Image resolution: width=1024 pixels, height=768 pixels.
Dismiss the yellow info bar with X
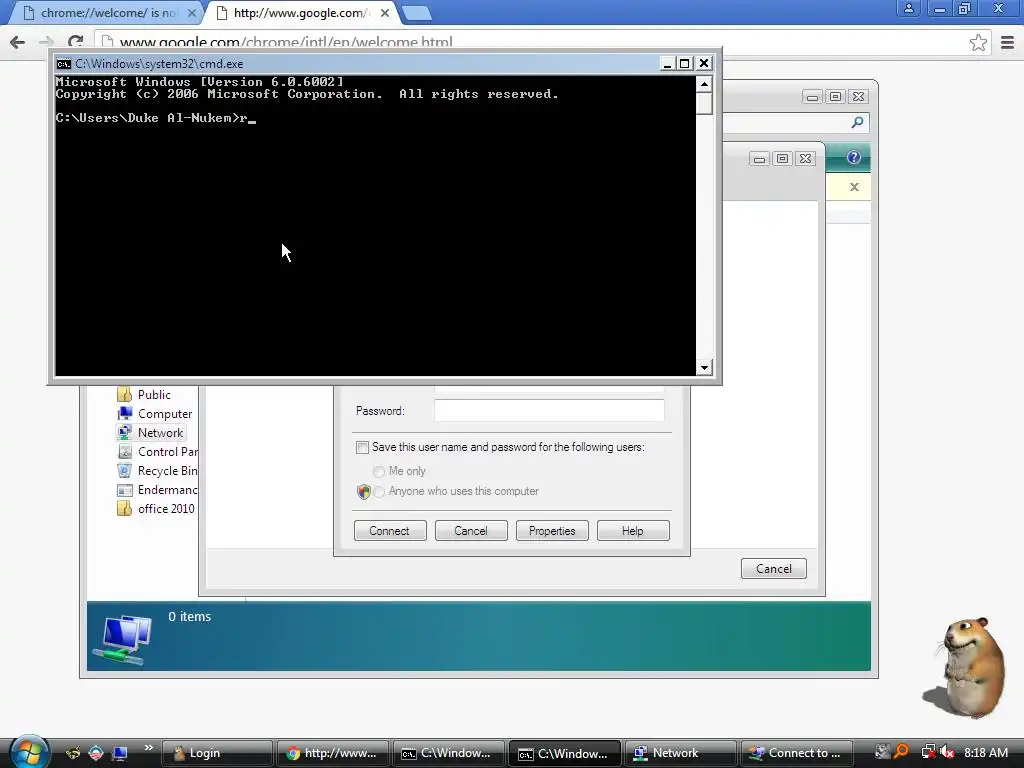[854, 187]
